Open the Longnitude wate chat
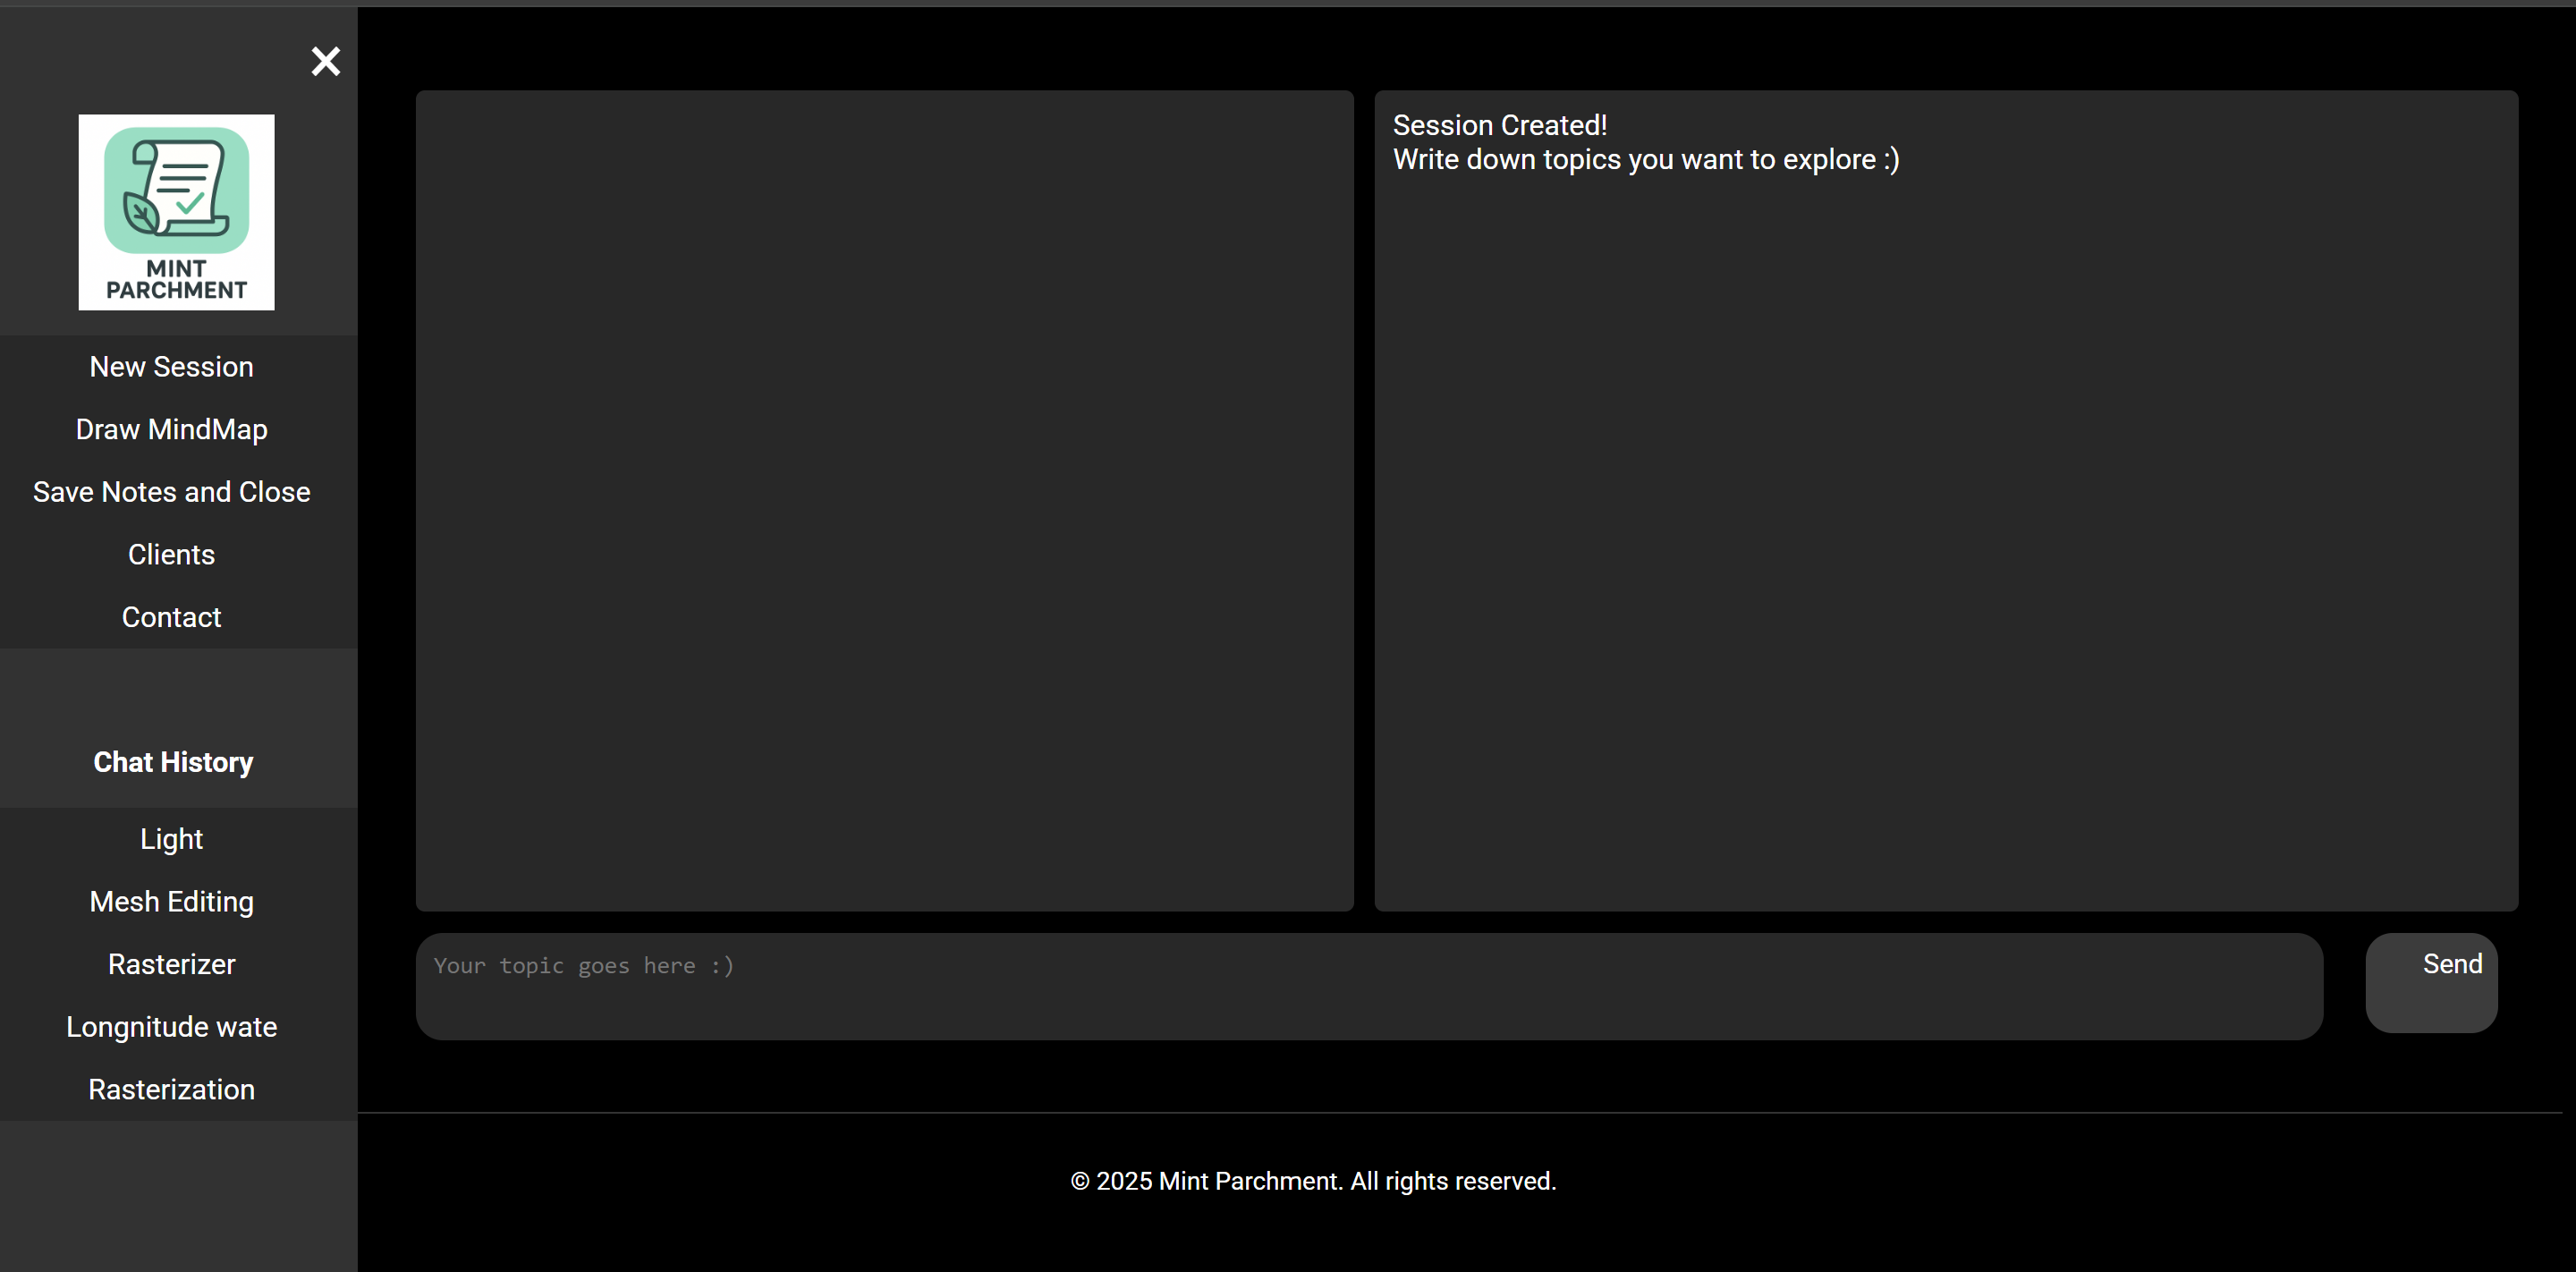The image size is (2576, 1272). click(171, 1027)
